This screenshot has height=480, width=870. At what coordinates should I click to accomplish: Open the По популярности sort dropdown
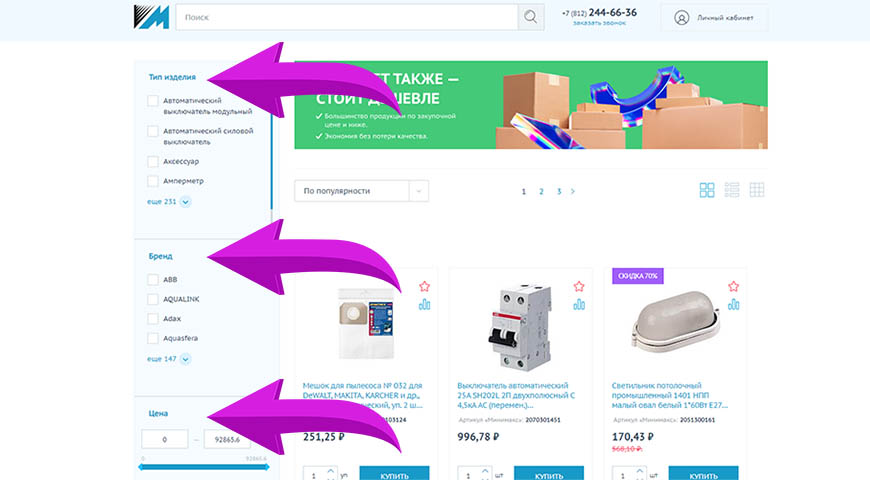361,191
